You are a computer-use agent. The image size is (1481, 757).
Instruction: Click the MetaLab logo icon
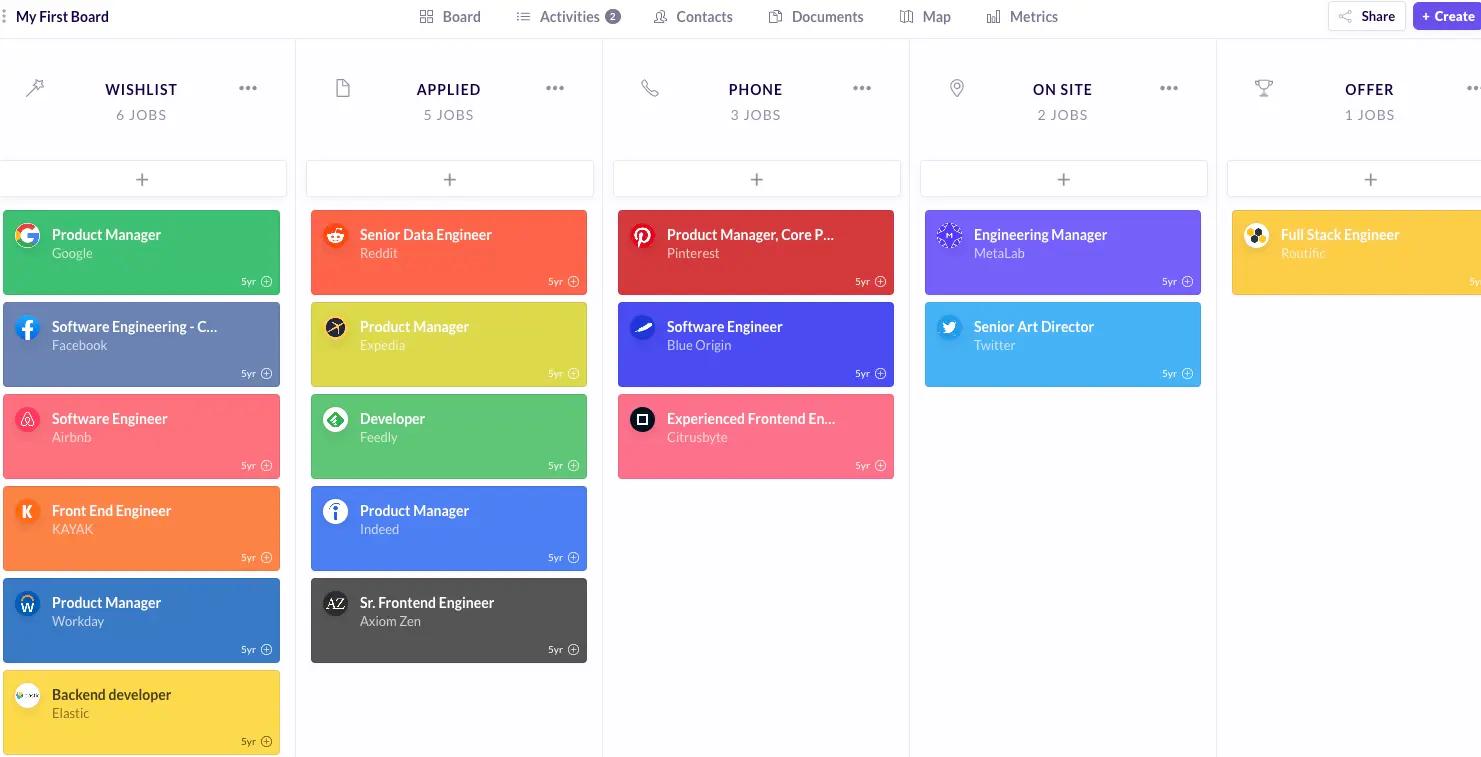coord(949,236)
